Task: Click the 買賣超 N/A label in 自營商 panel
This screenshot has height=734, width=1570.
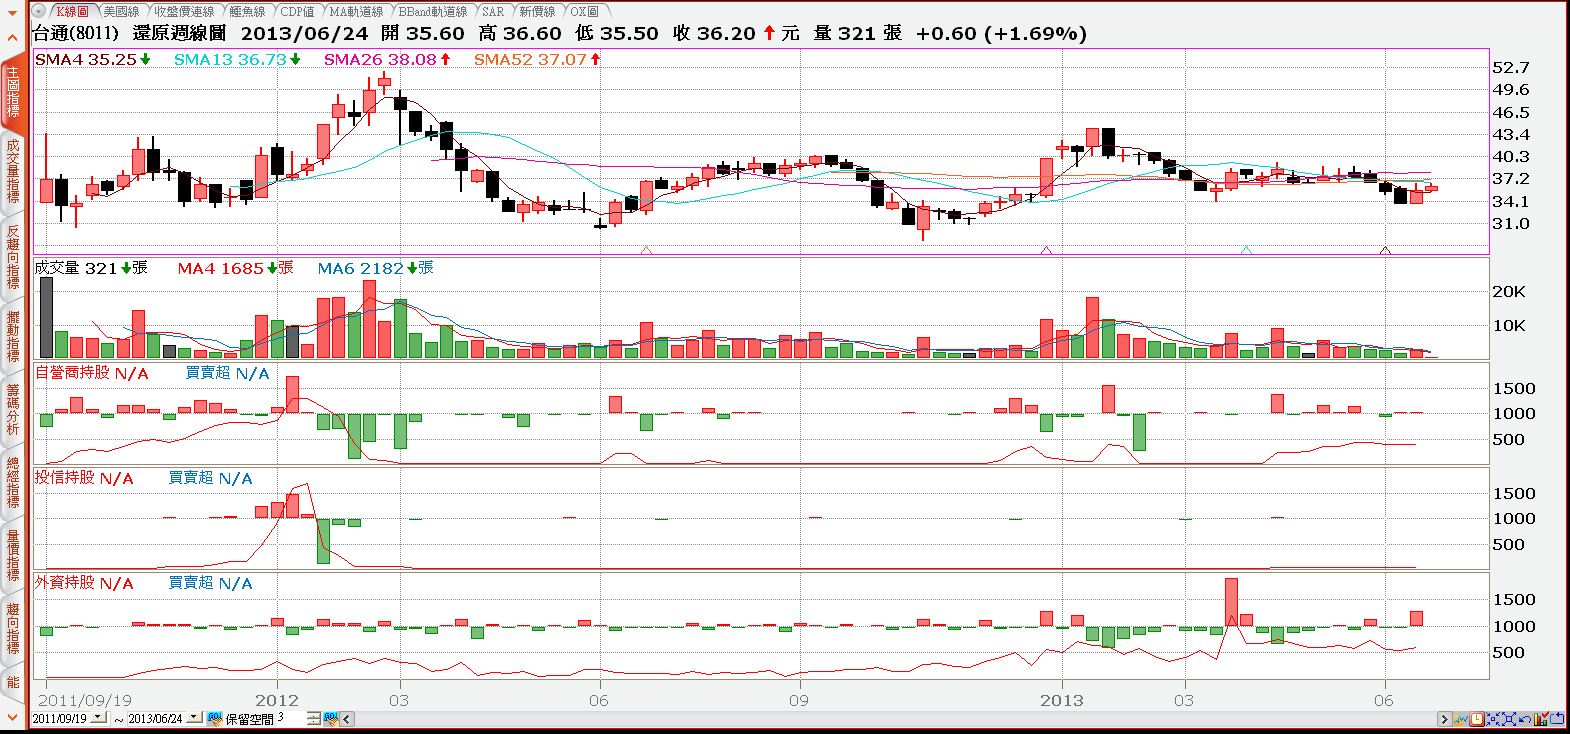Action: coord(227,373)
